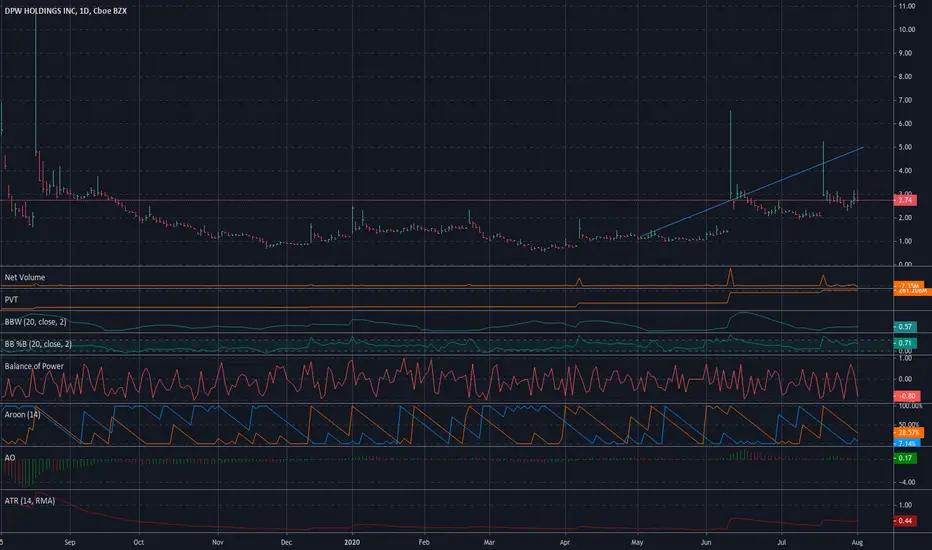
Task: Click the Sep label on time axis
Action: coord(70,542)
